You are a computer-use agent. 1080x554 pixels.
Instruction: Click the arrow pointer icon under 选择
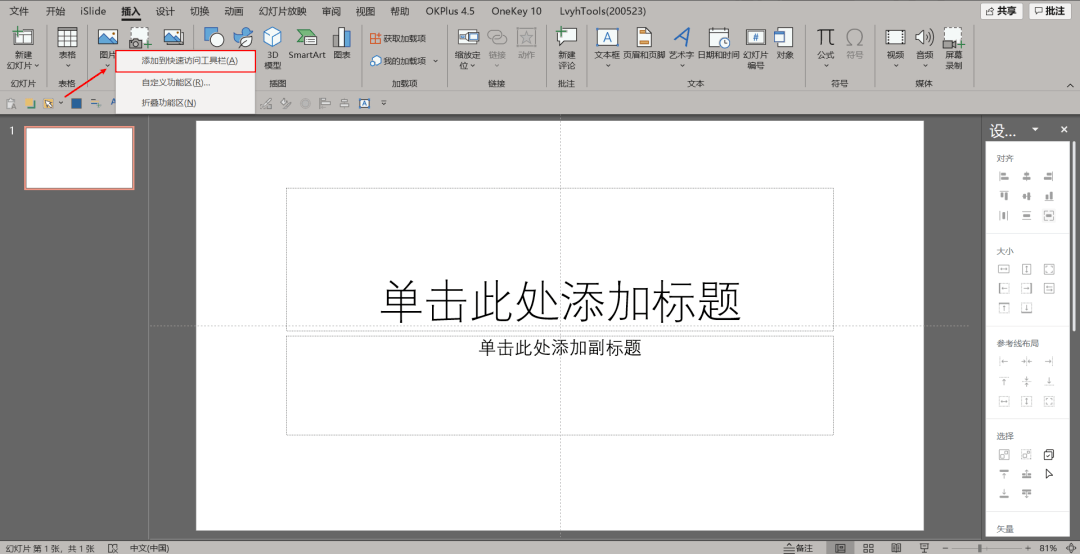coord(1049,473)
